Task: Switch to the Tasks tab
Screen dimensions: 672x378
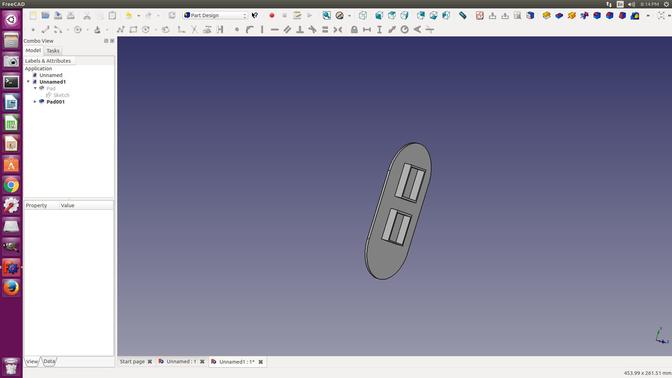Action: 53,51
